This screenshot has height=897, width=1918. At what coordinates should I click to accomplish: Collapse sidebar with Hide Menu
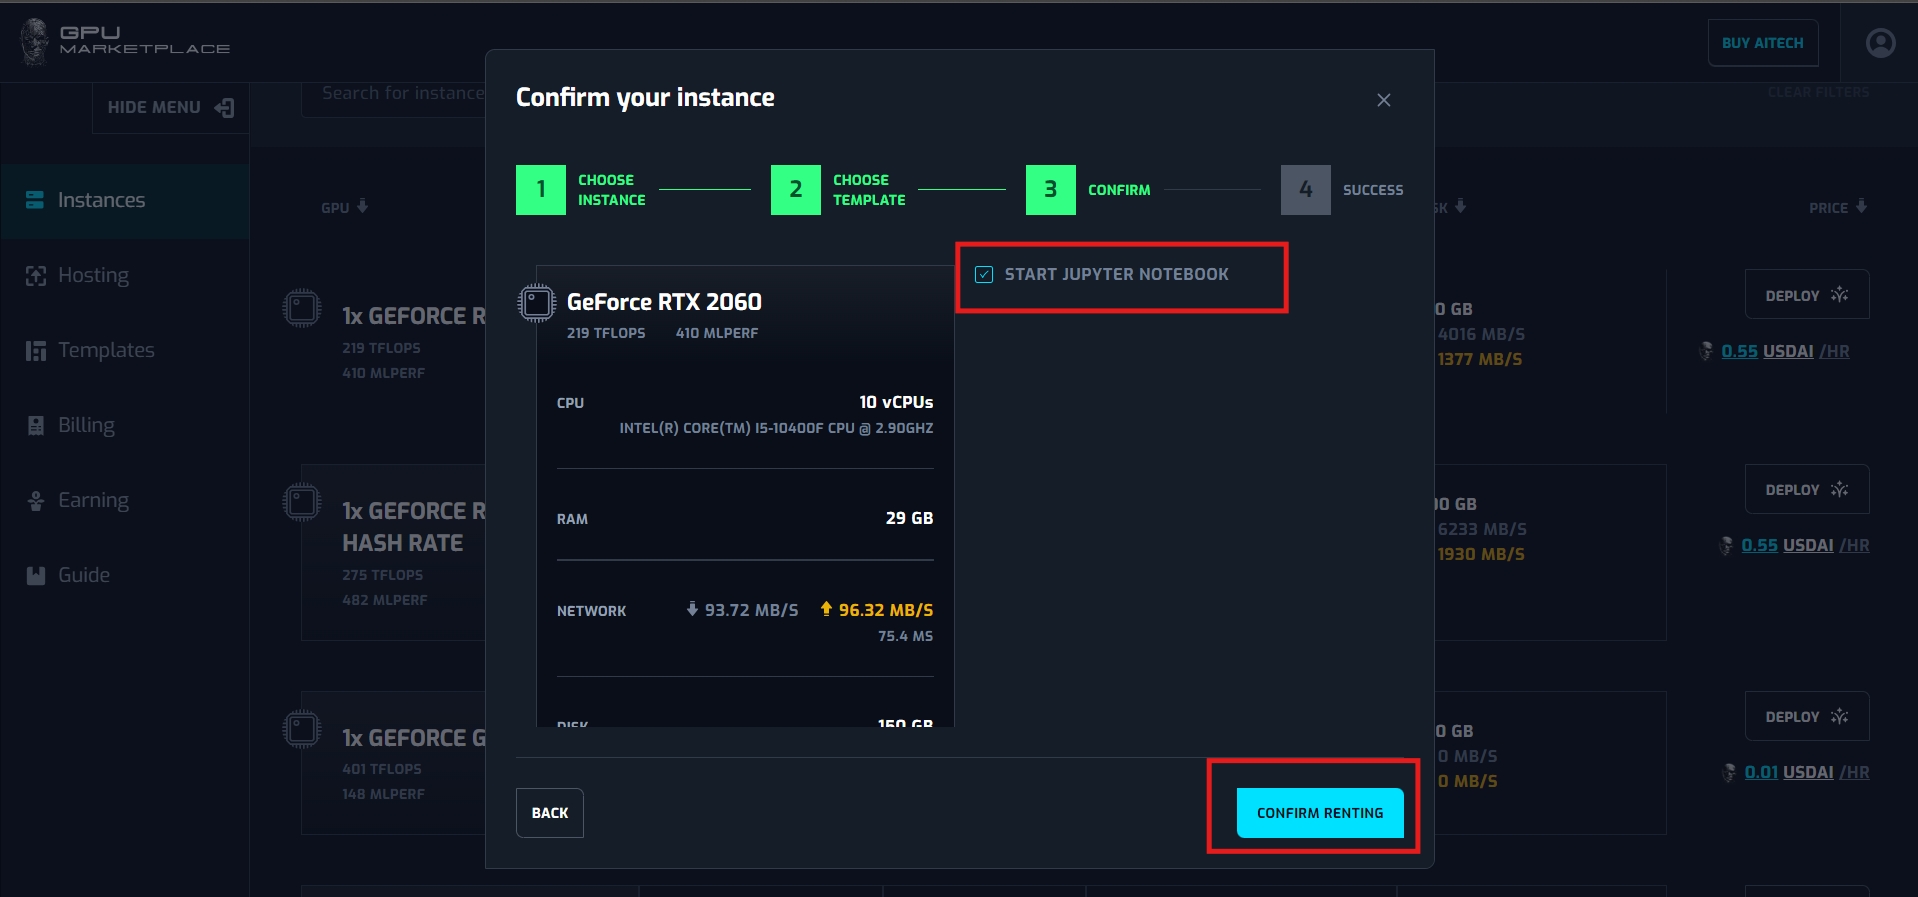(171, 108)
